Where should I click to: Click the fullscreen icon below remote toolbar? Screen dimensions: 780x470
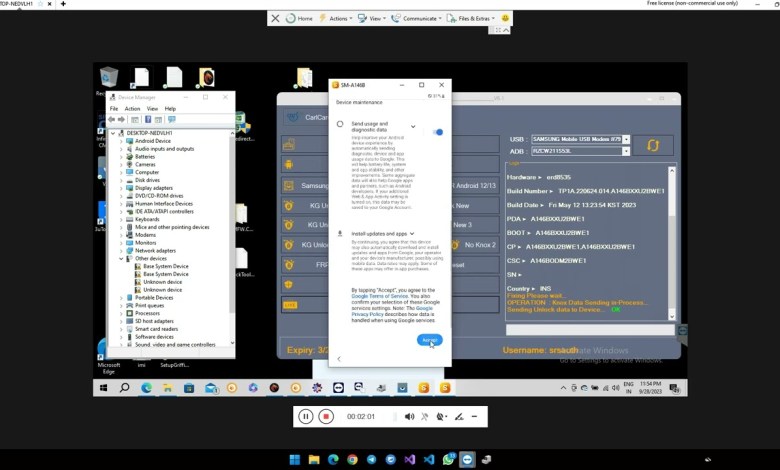[498, 30]
